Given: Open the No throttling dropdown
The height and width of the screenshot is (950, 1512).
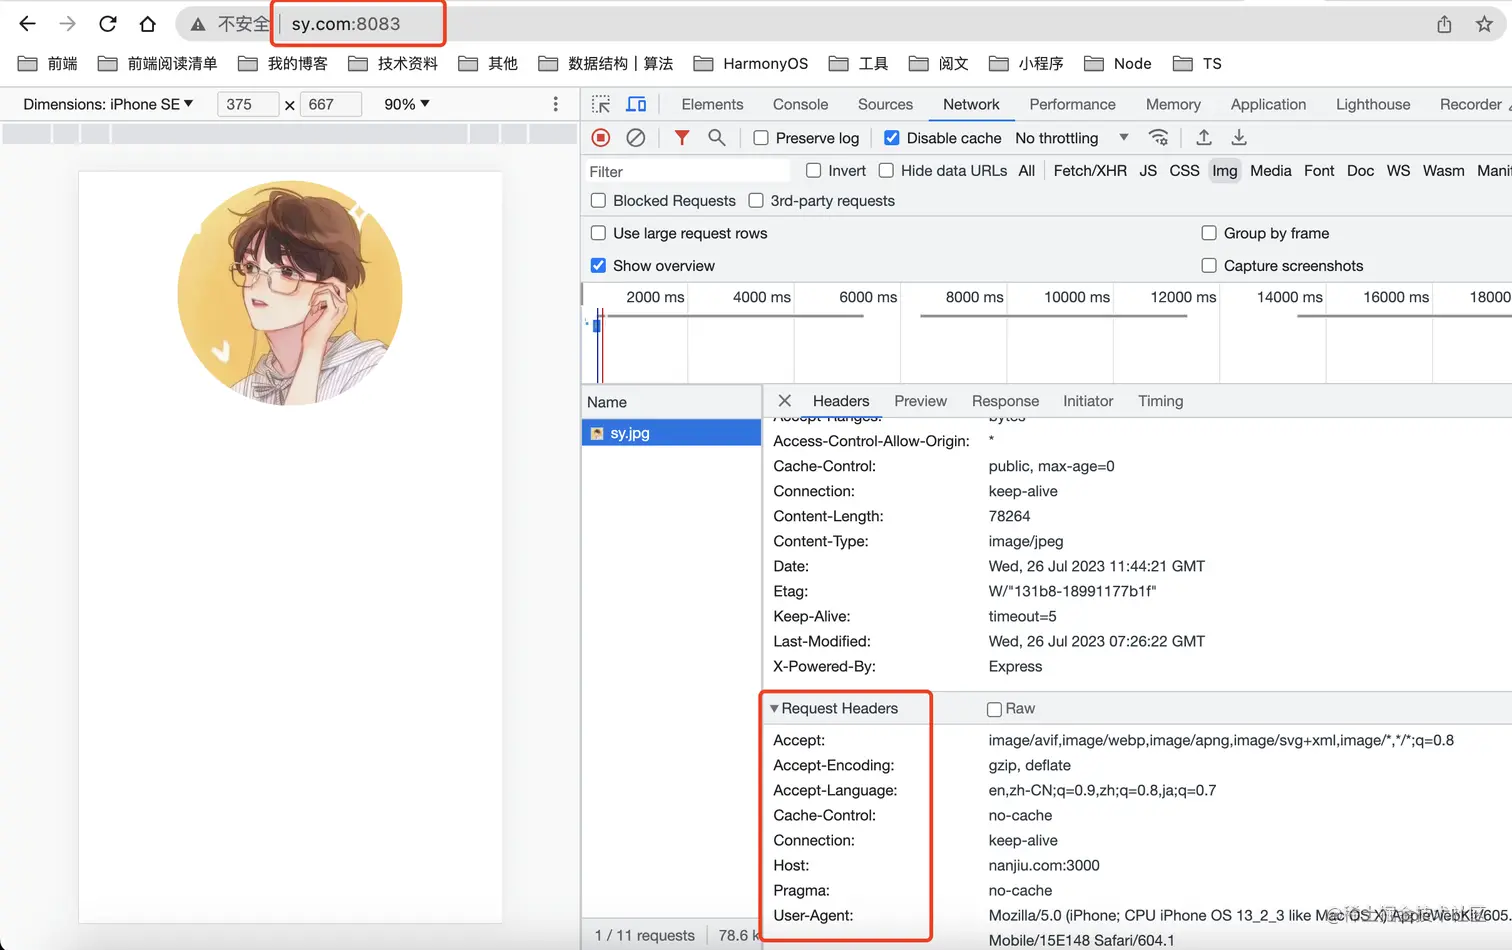Looking at the screenshot, I should [1071, 138].
